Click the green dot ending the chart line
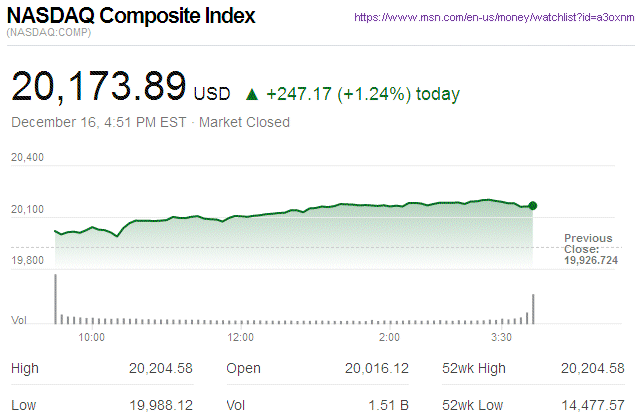The height and width of the screenshot is (420, 640). 532,206
